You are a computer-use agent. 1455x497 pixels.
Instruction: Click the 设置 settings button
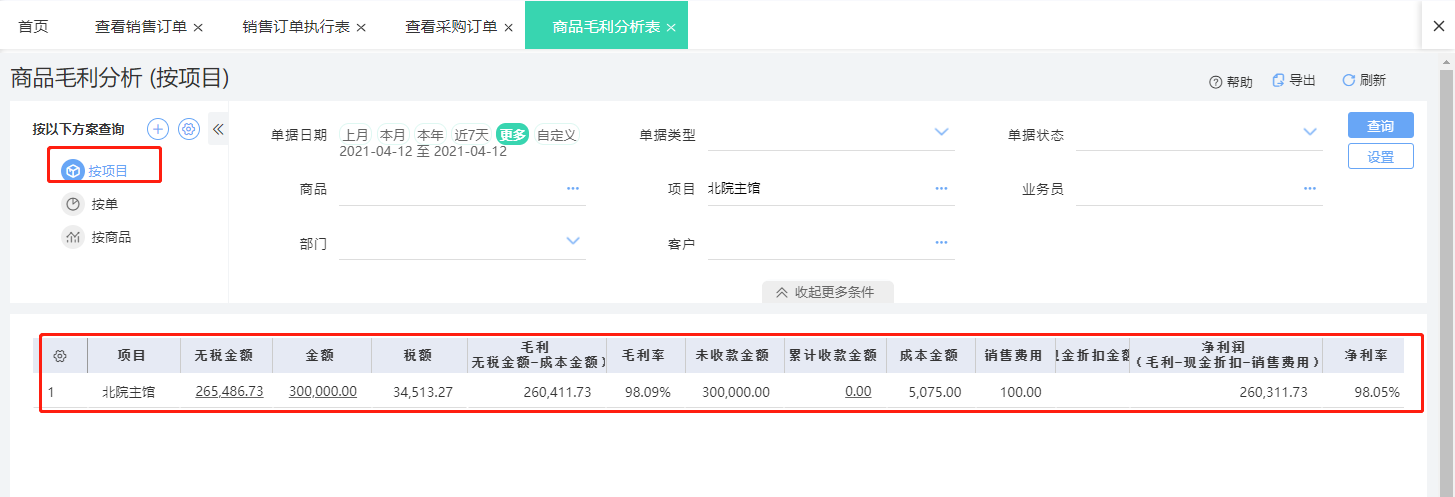(x=1380, y=156)
